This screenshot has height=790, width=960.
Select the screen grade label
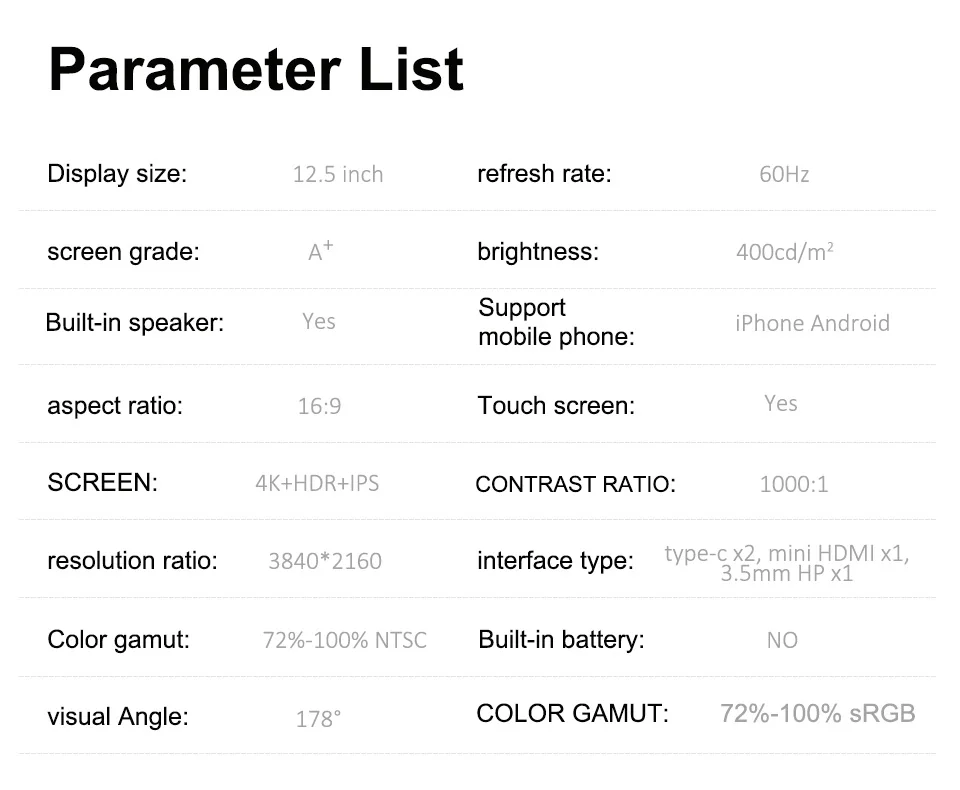coord(124,252)
